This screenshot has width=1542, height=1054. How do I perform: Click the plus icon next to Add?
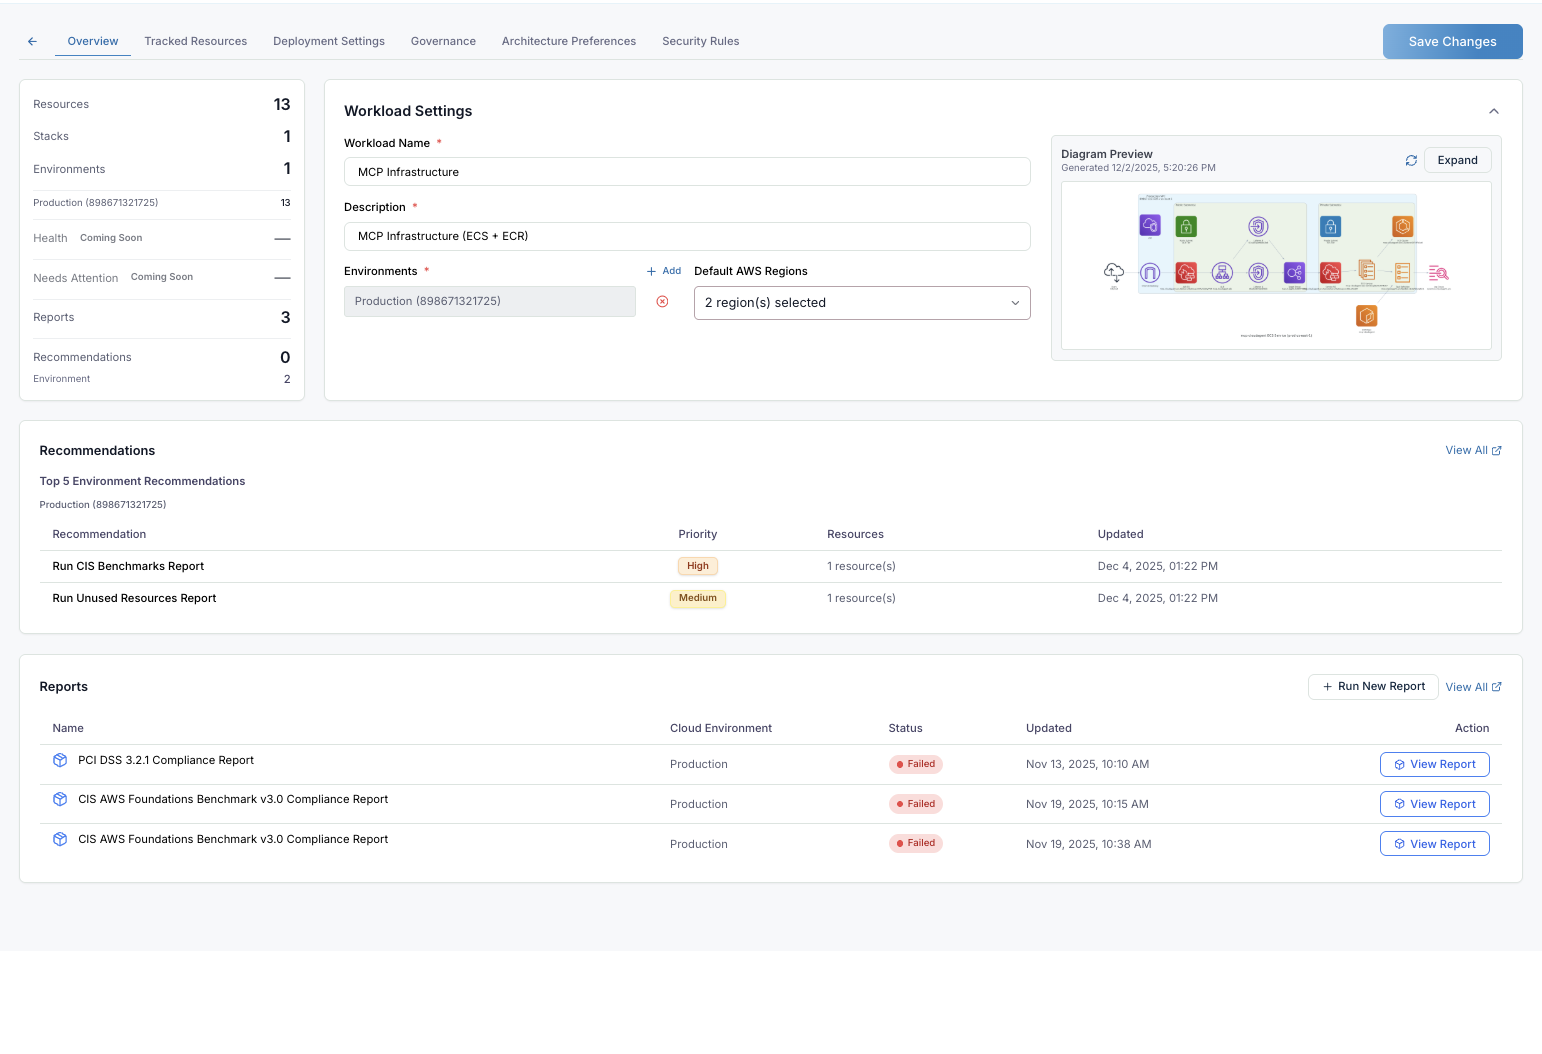click(651, 271)
